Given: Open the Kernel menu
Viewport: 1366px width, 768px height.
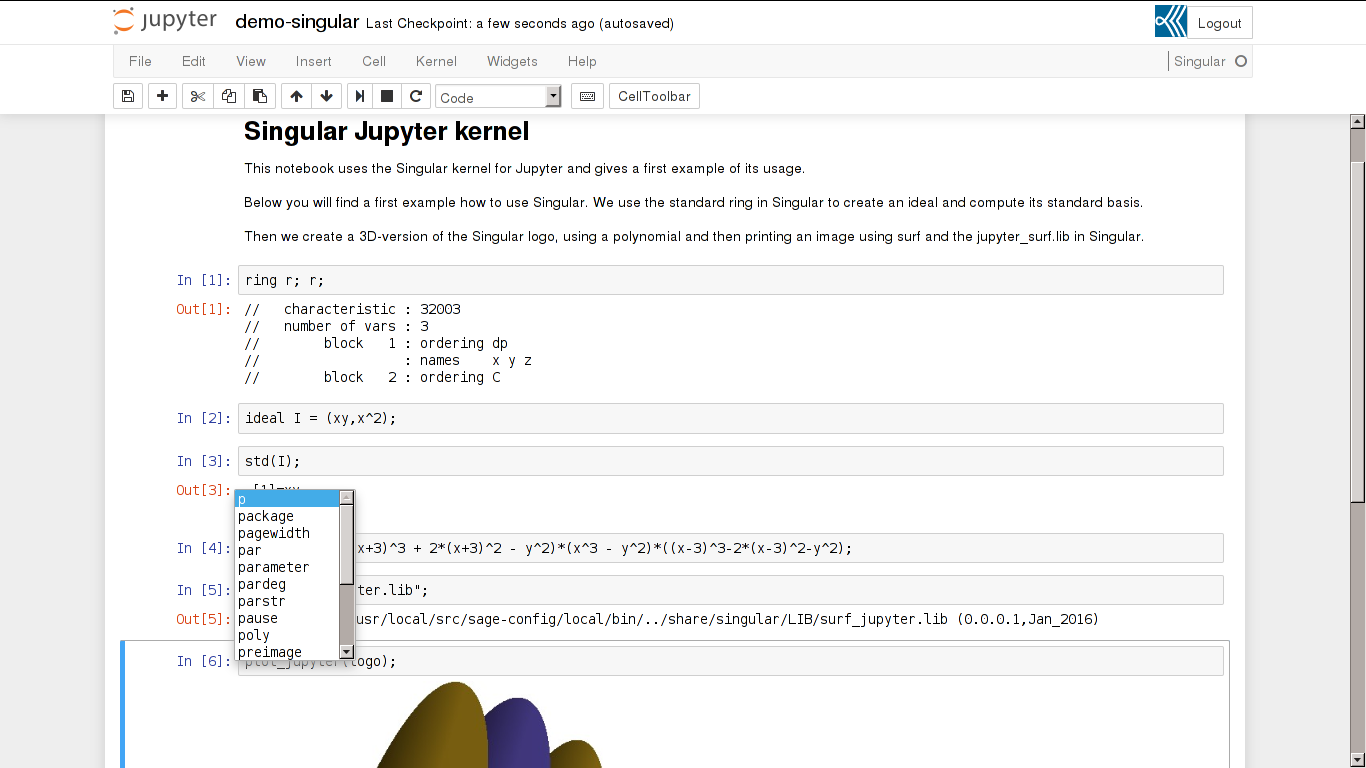Looking at the screenshot, I should click(436, 61).
